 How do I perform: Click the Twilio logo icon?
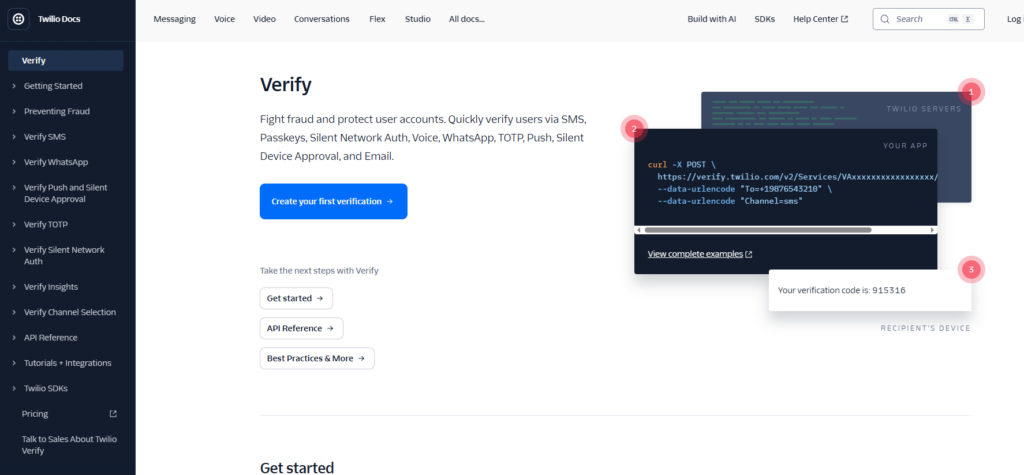[18, 20]
